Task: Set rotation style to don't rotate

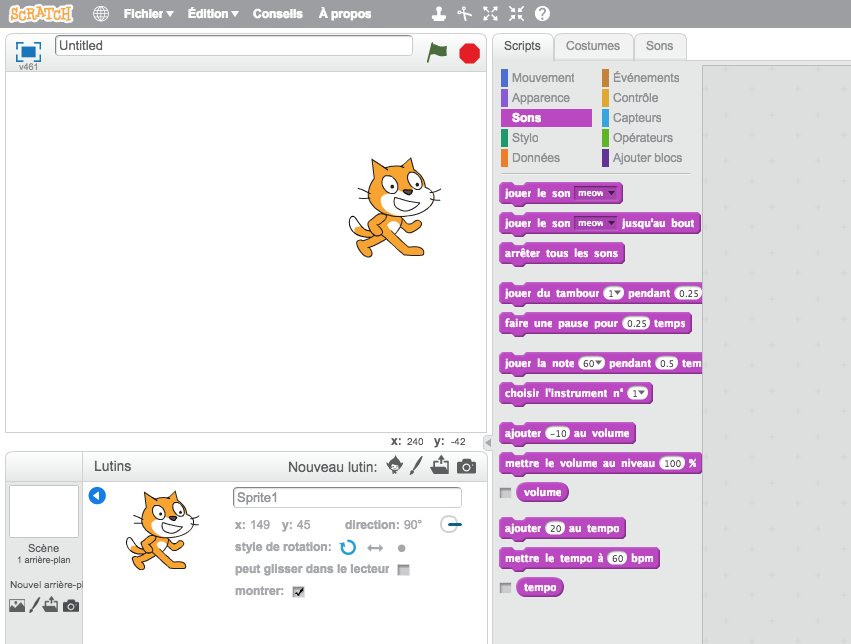Action: (402, 548)
